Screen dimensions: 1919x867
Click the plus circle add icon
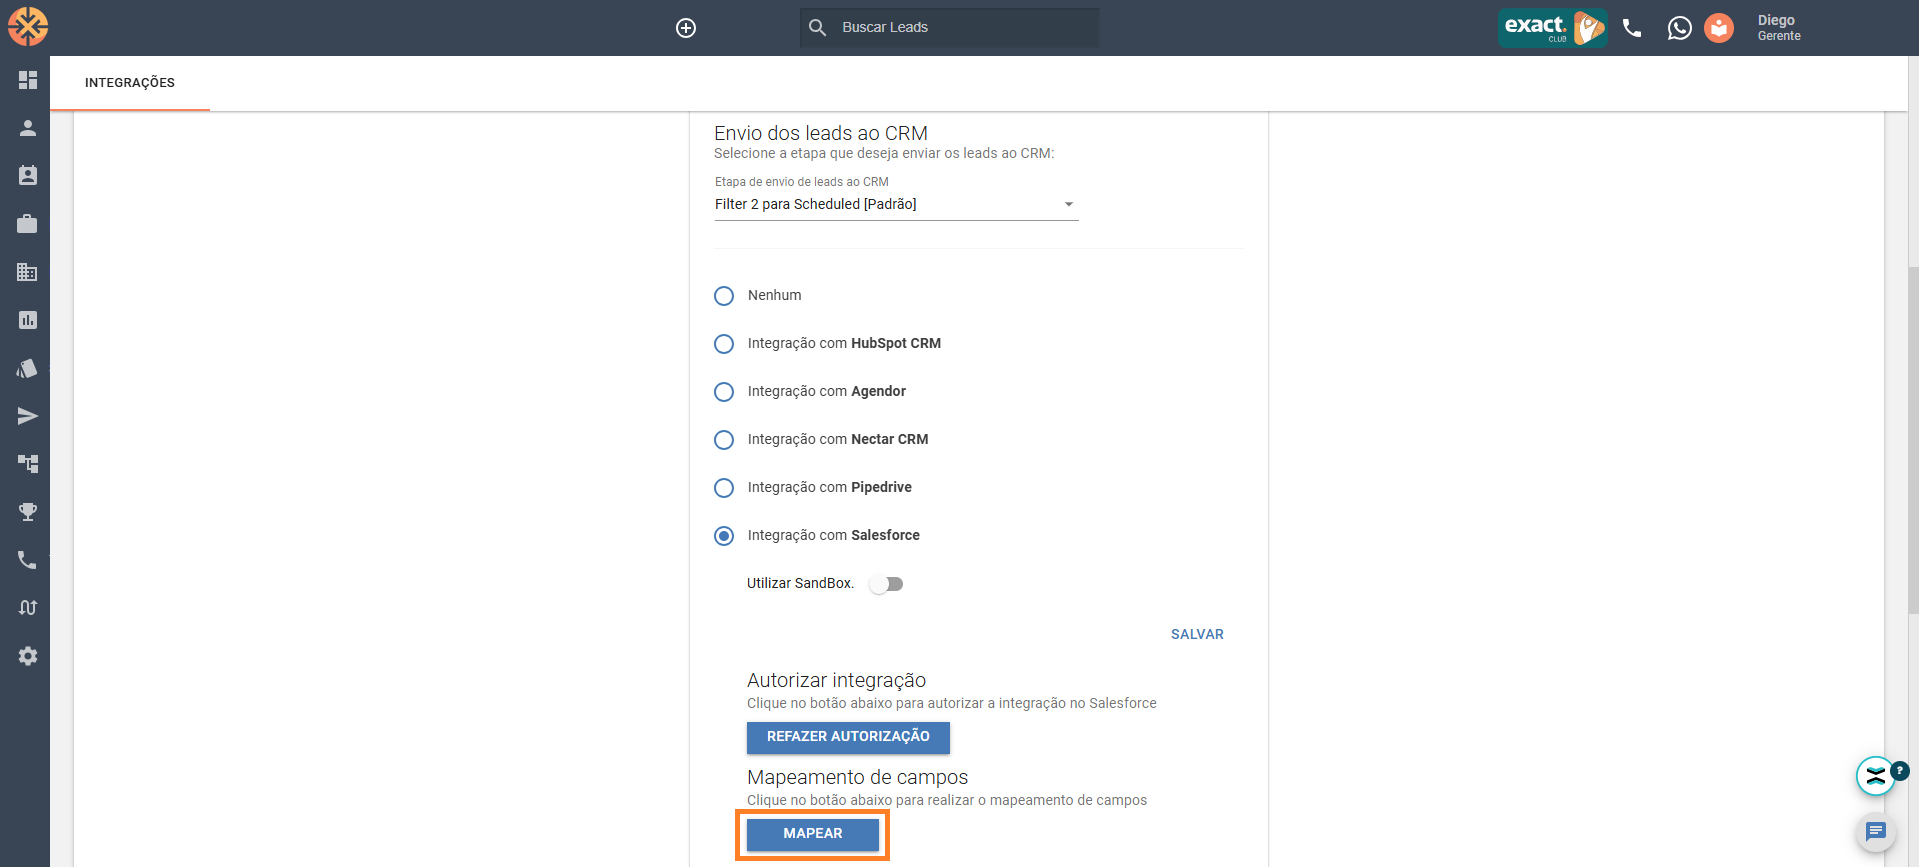686,28
